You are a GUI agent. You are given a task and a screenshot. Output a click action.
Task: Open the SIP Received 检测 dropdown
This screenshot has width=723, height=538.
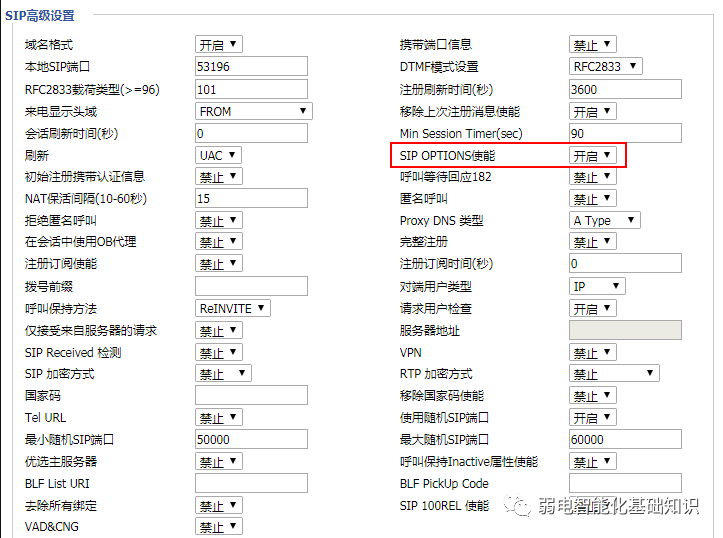point(219,352)
